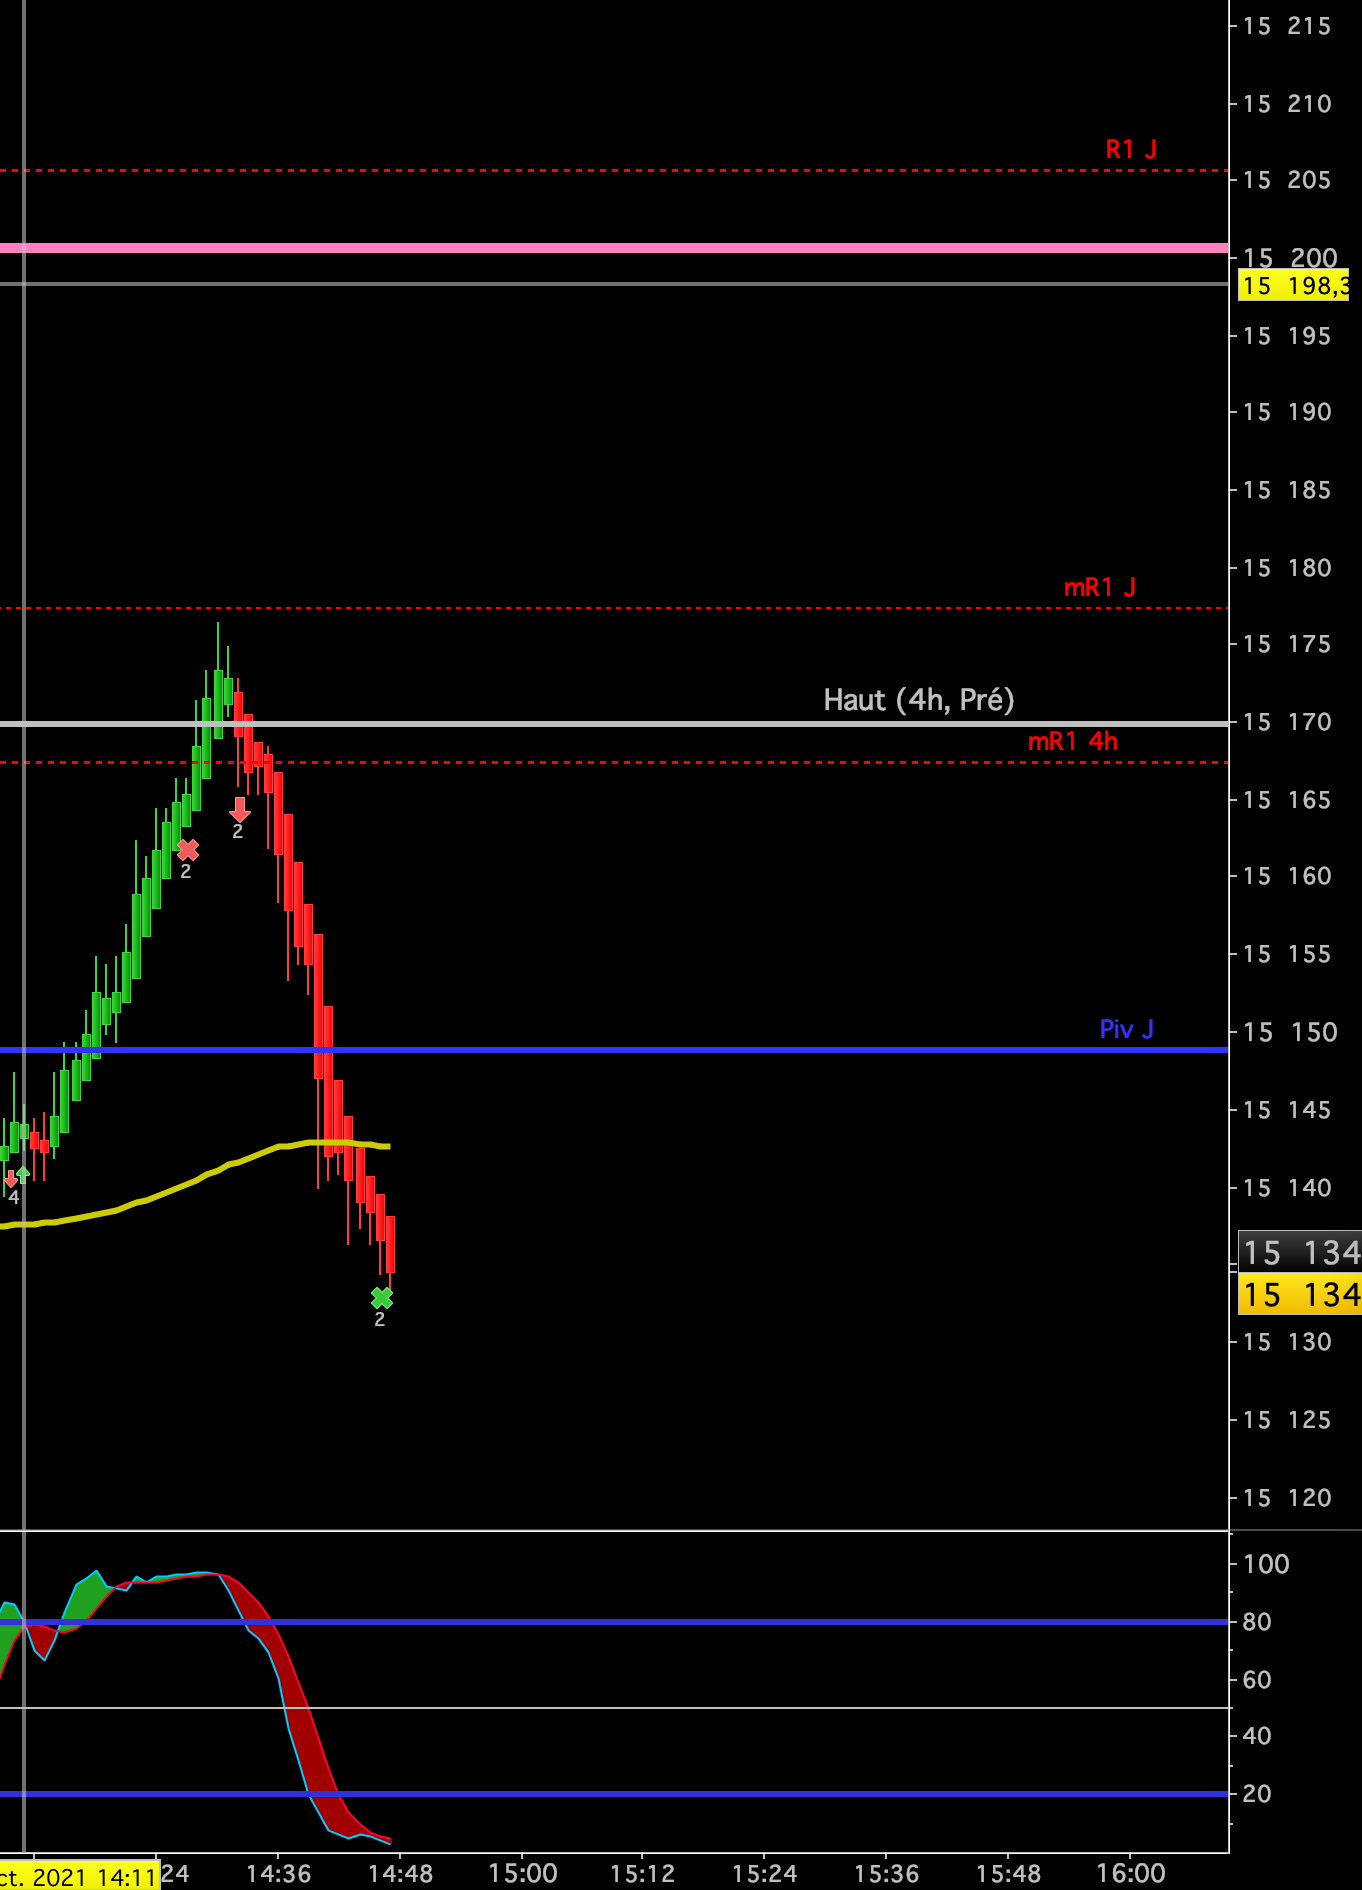Select the R1 J resistance label
Screen dimensions: 1362x1890
(x=1131, y=149)
